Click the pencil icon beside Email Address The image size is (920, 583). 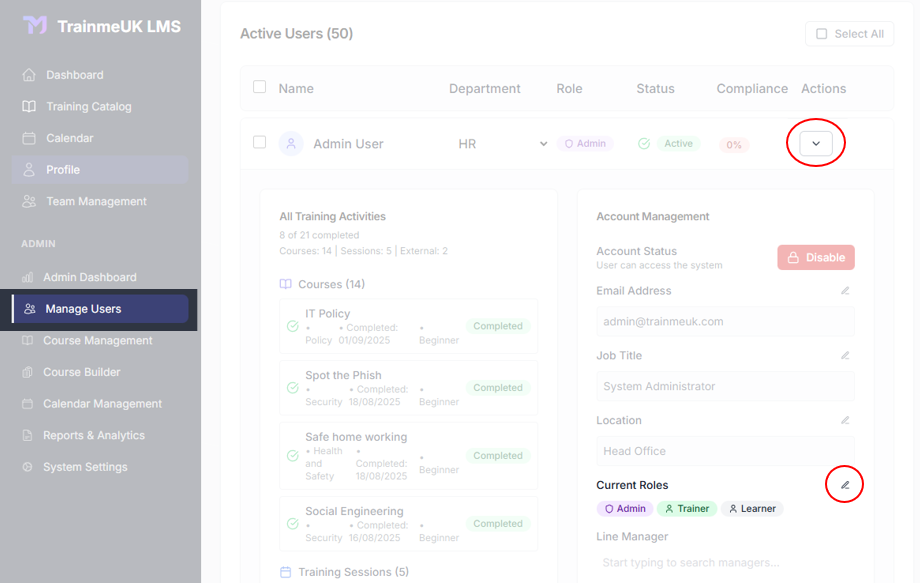point(845,290)
